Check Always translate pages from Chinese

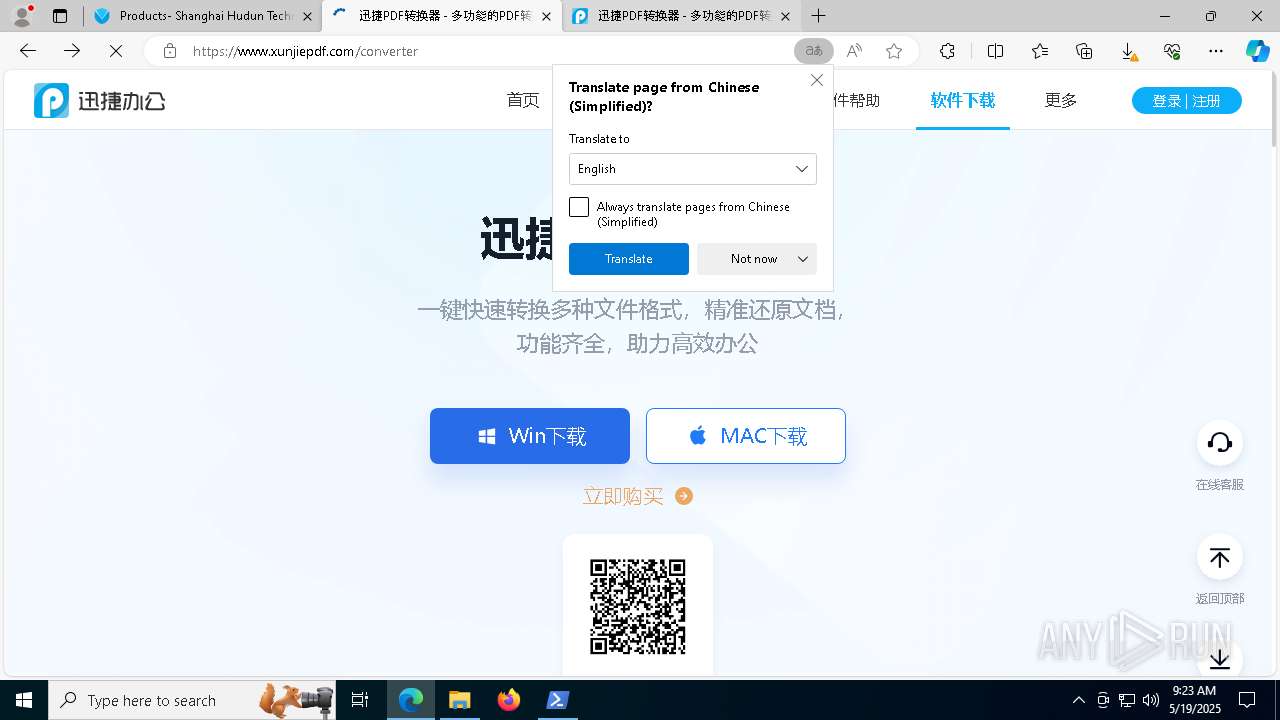point(579,207)
